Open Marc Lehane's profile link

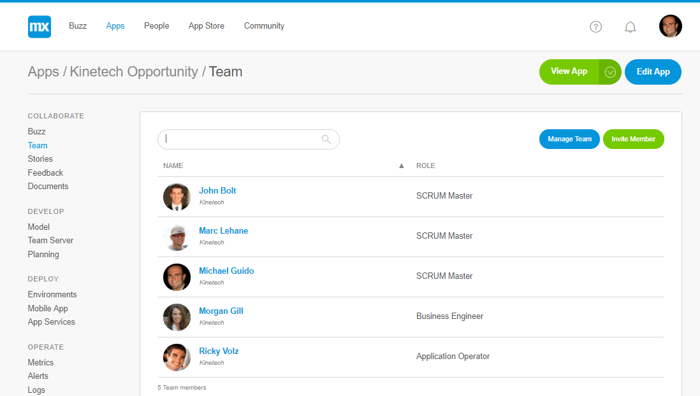(223, 231)
